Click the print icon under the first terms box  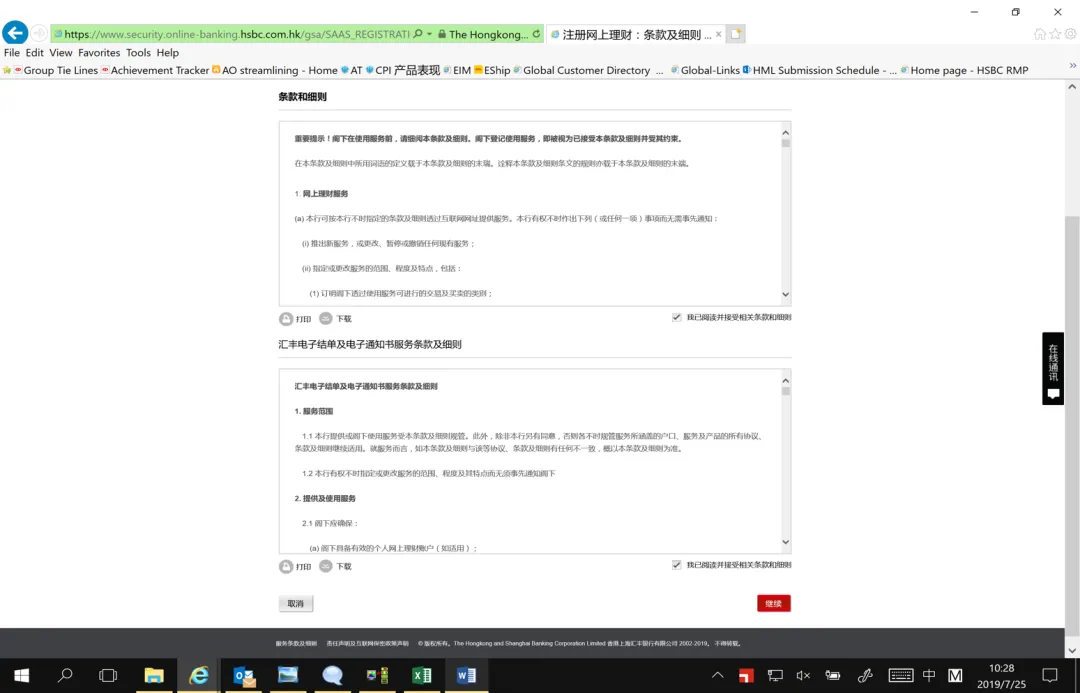[286, 319]
